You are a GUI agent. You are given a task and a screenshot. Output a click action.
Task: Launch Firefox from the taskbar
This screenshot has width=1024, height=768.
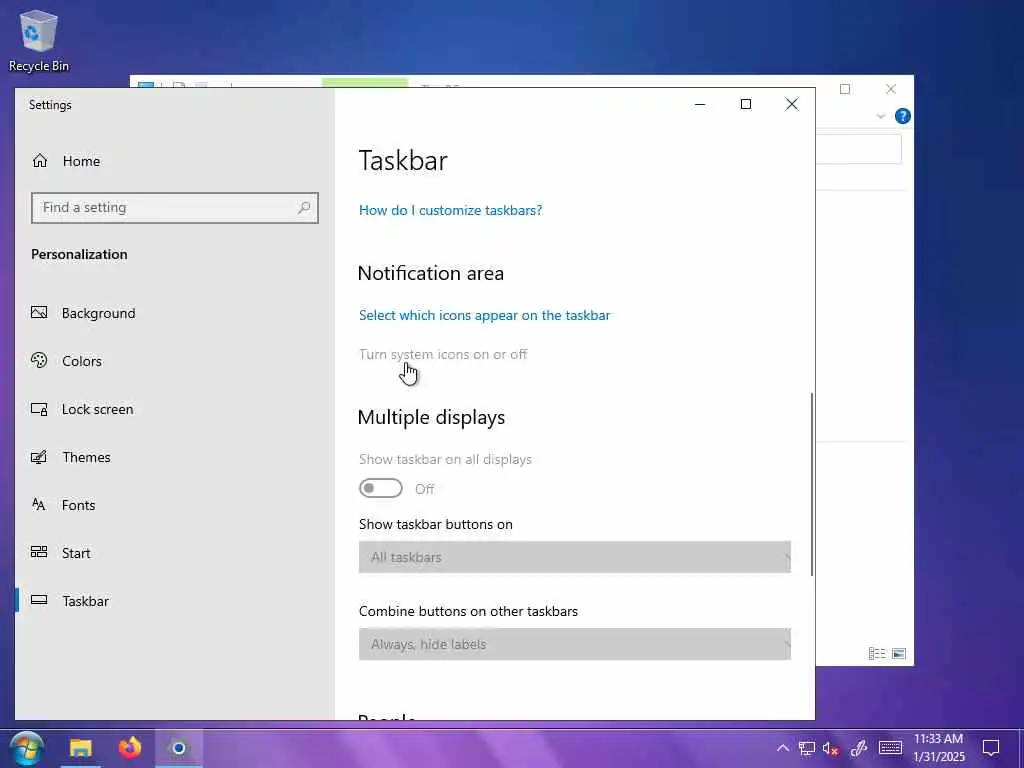coord(130,748)
